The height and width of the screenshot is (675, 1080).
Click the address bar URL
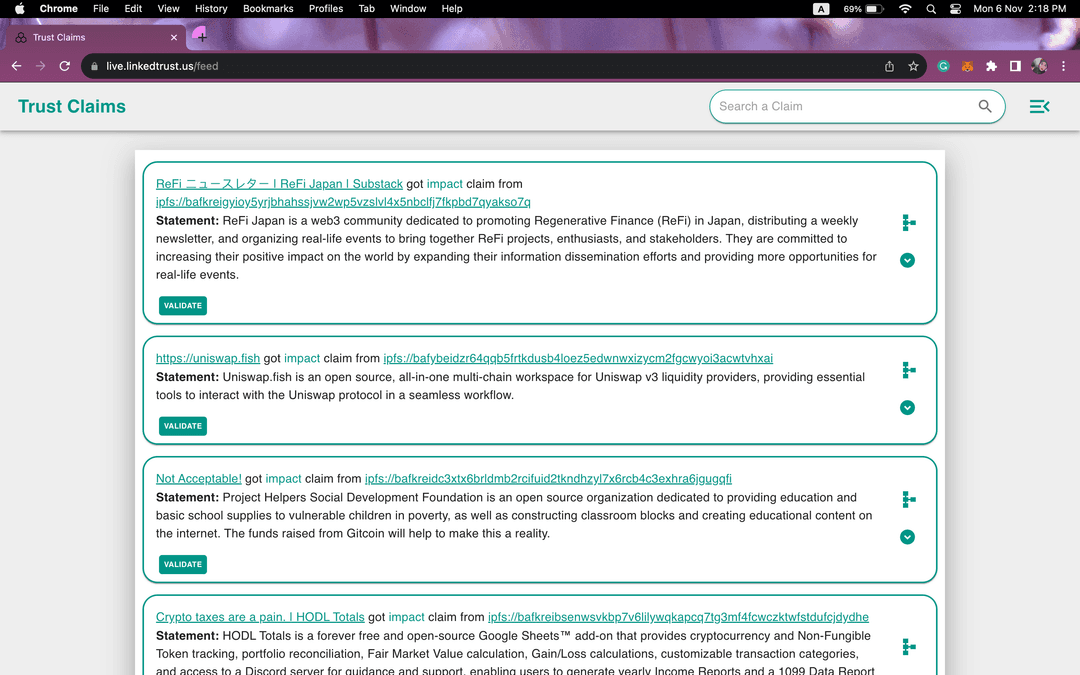point(162,66)
